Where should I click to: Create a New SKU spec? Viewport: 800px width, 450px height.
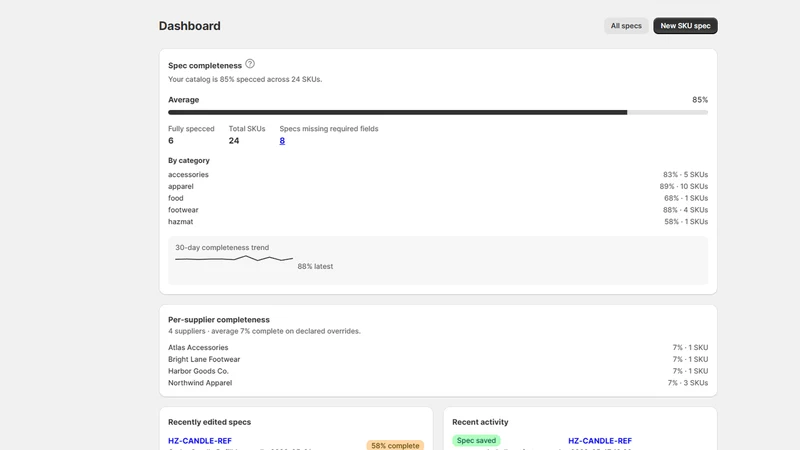(685, 26)
